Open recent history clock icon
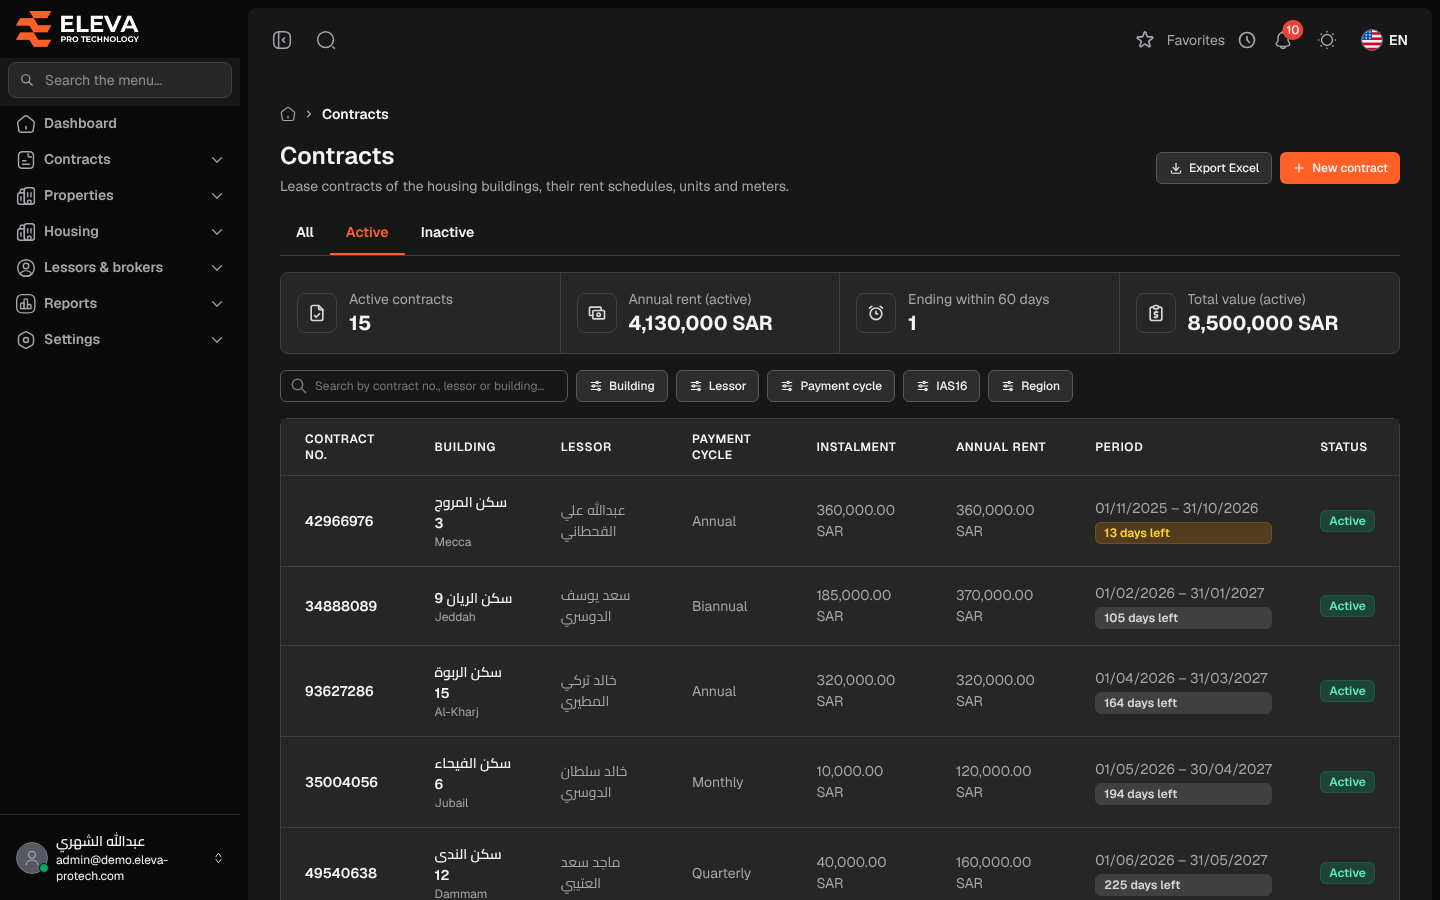This screenshot has width=1440, height=900. [1247, 40]
